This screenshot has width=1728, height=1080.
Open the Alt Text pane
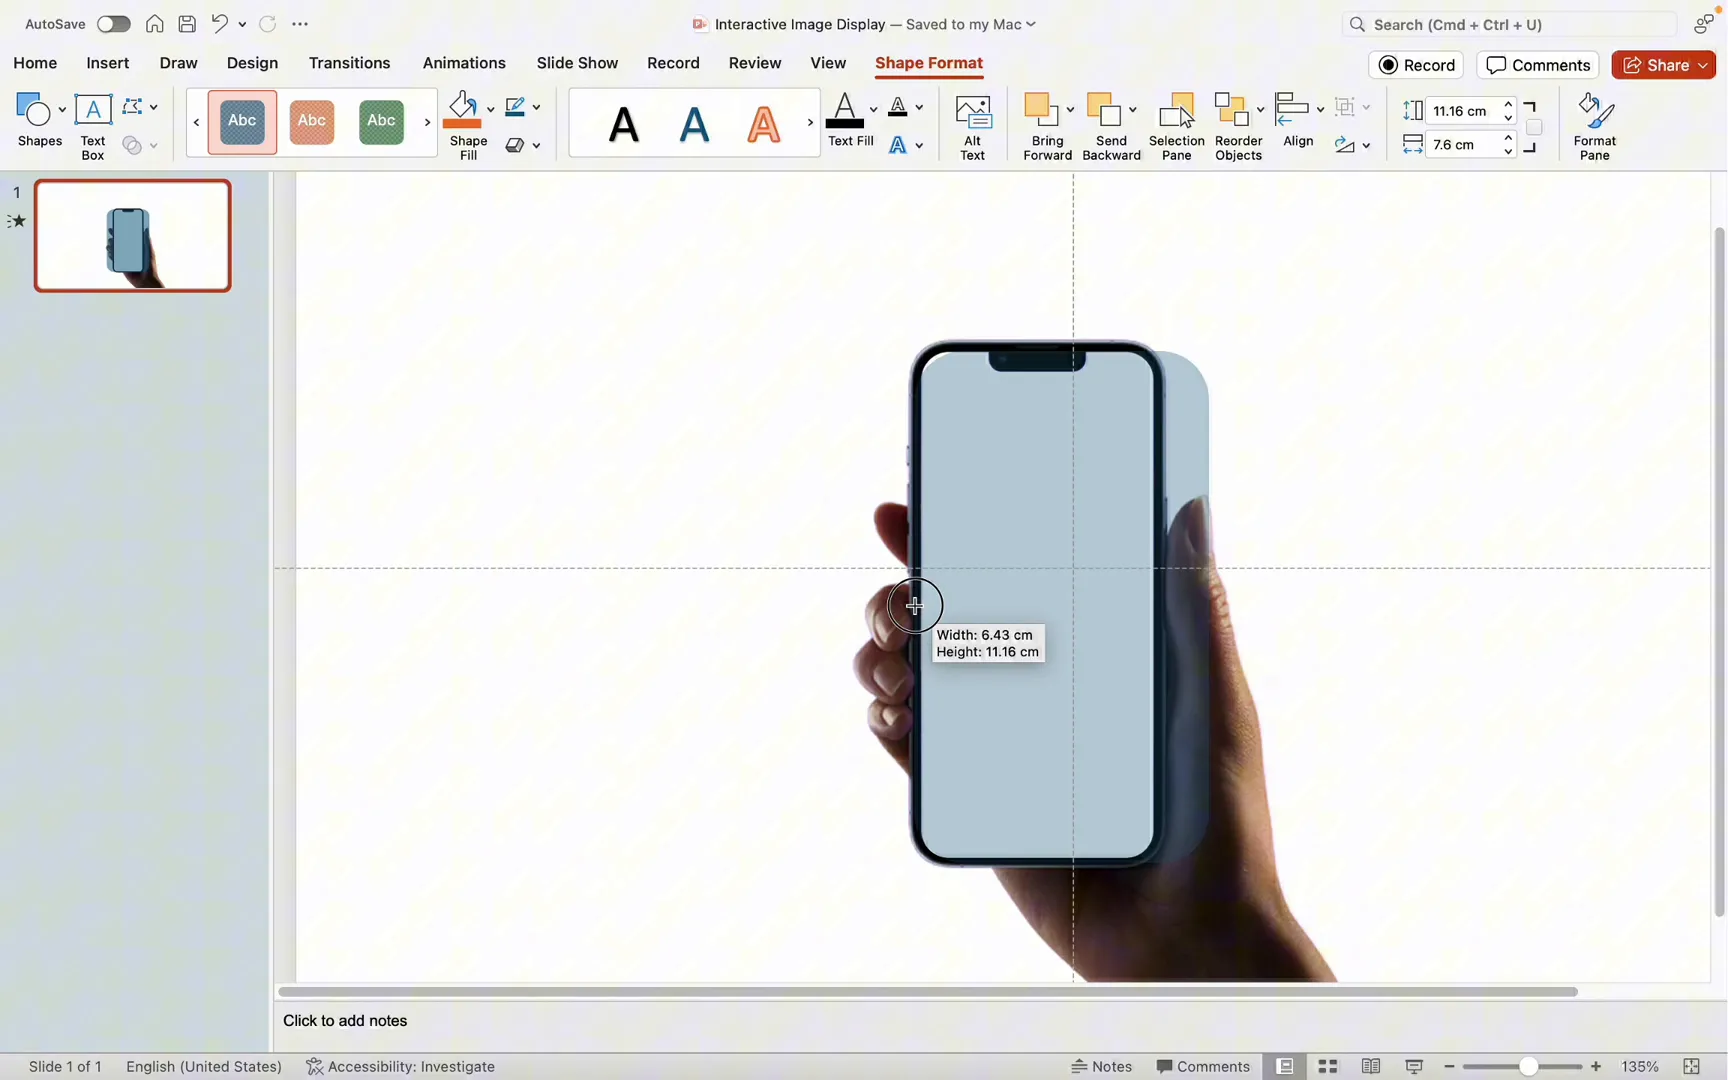click(973, 126)
